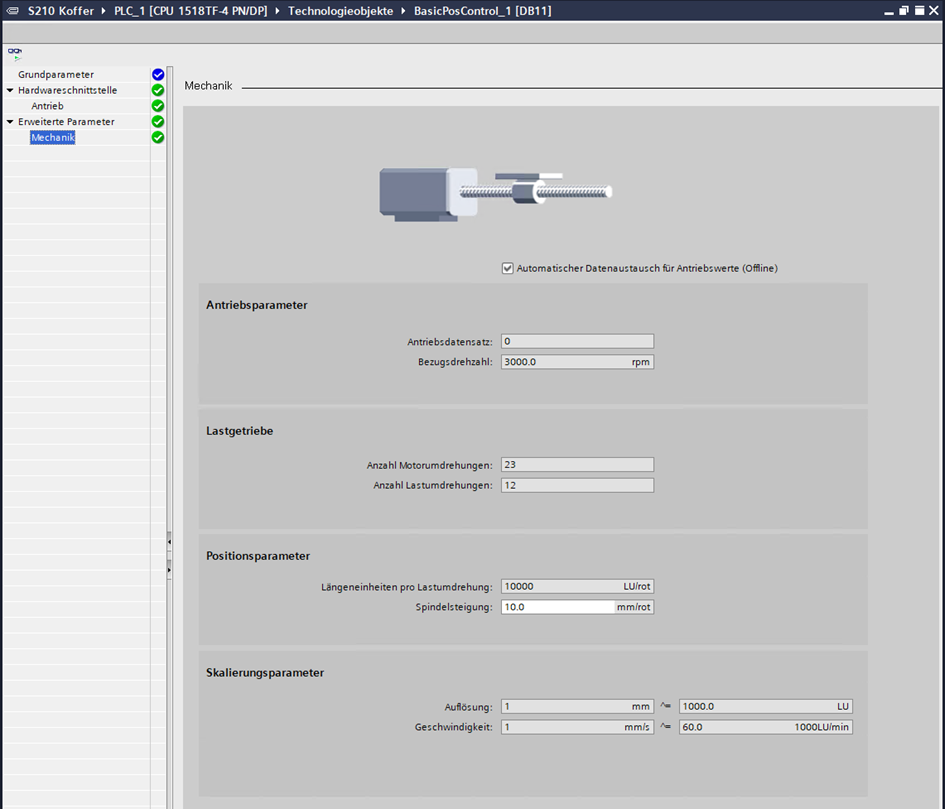Click the project icon before S210 Koffer
Image resolution: width=945 pixels, height=809 pixels.
[12, 10]
